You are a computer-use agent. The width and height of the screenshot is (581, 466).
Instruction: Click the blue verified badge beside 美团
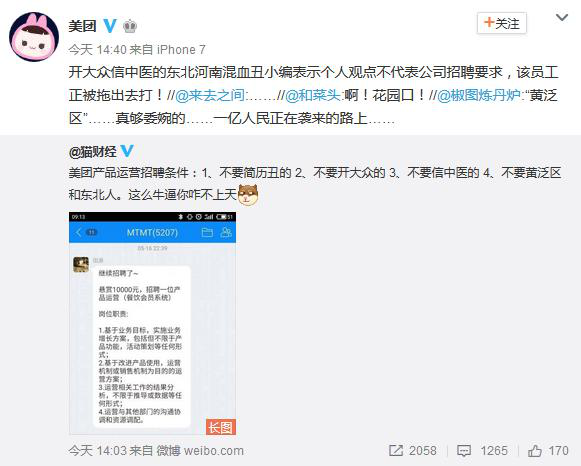coord(110,26)
